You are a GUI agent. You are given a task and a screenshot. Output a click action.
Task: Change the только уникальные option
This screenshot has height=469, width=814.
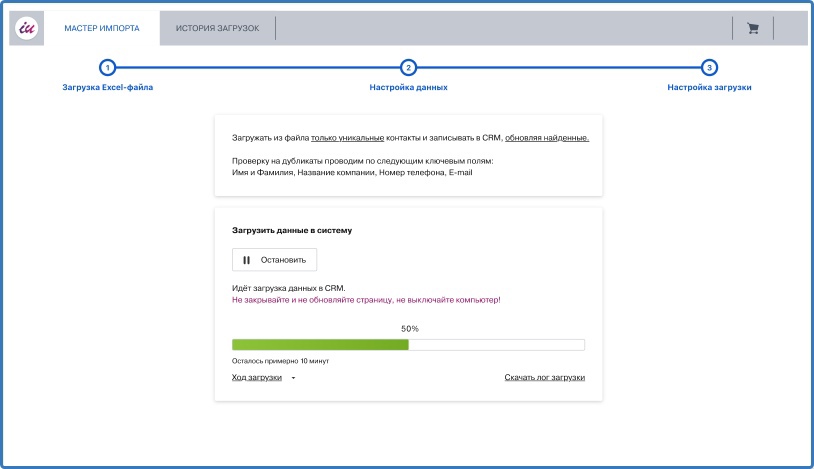pos(347,138)
